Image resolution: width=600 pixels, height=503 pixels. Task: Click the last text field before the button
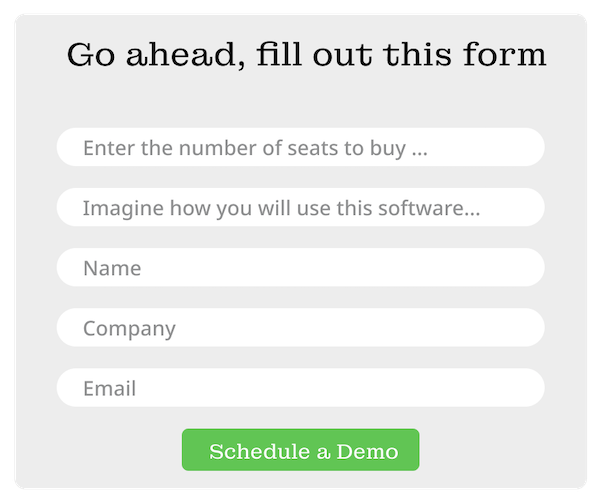[300, 388]
